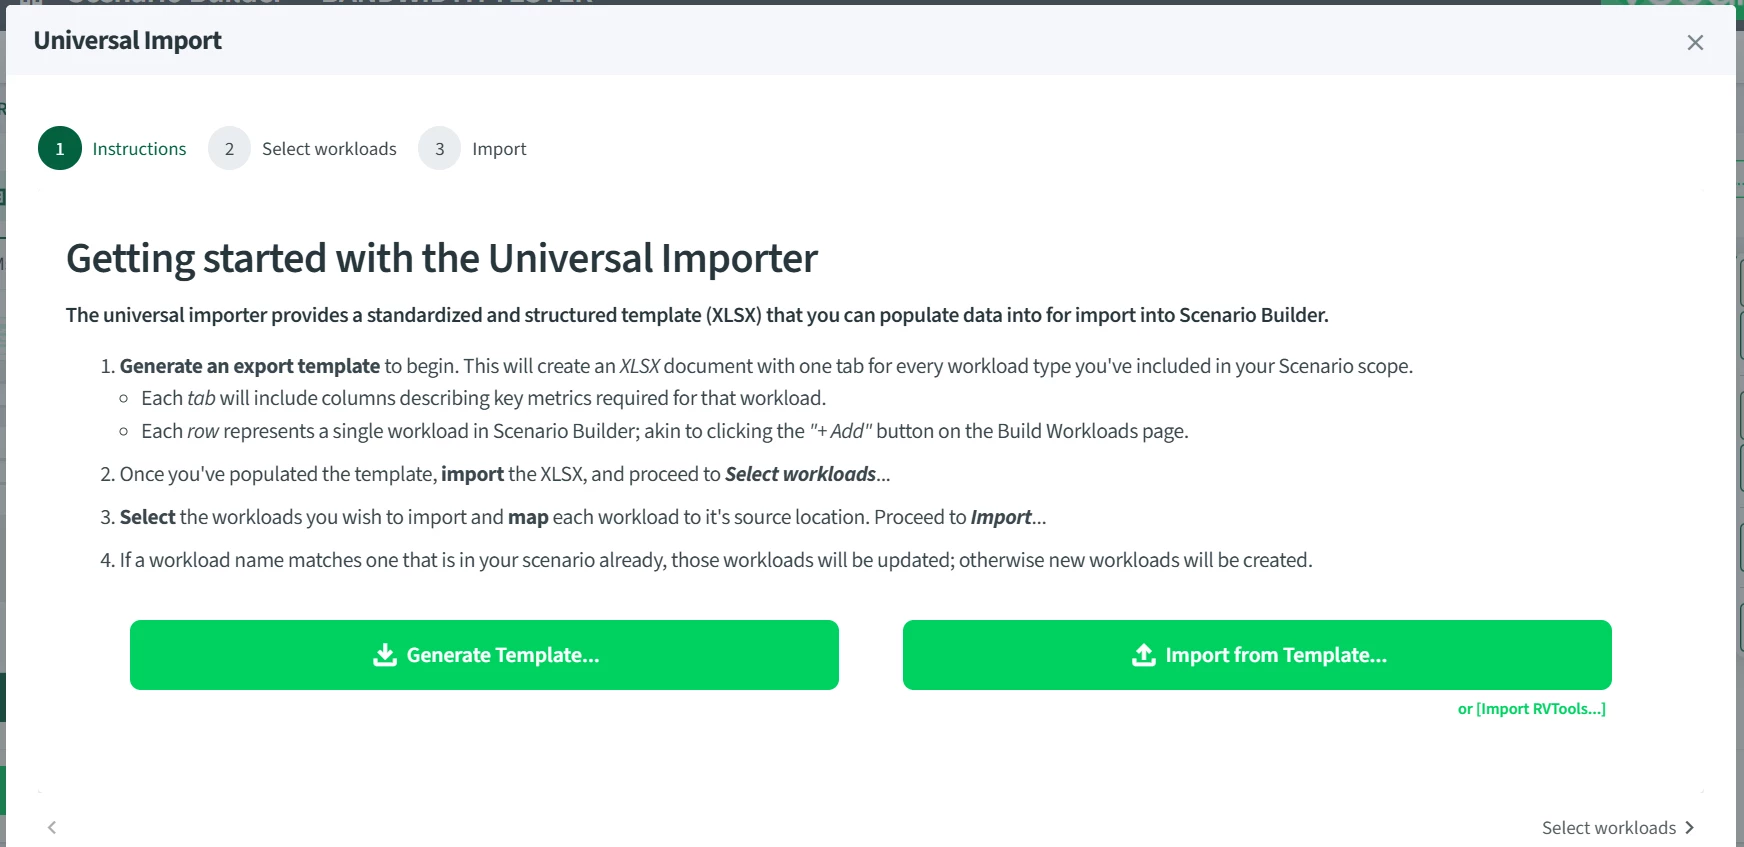The width and height of the screenshot is (1744, 847).
Task: Click the right chevron beside Select workloads
Action: coord(1690,827)
